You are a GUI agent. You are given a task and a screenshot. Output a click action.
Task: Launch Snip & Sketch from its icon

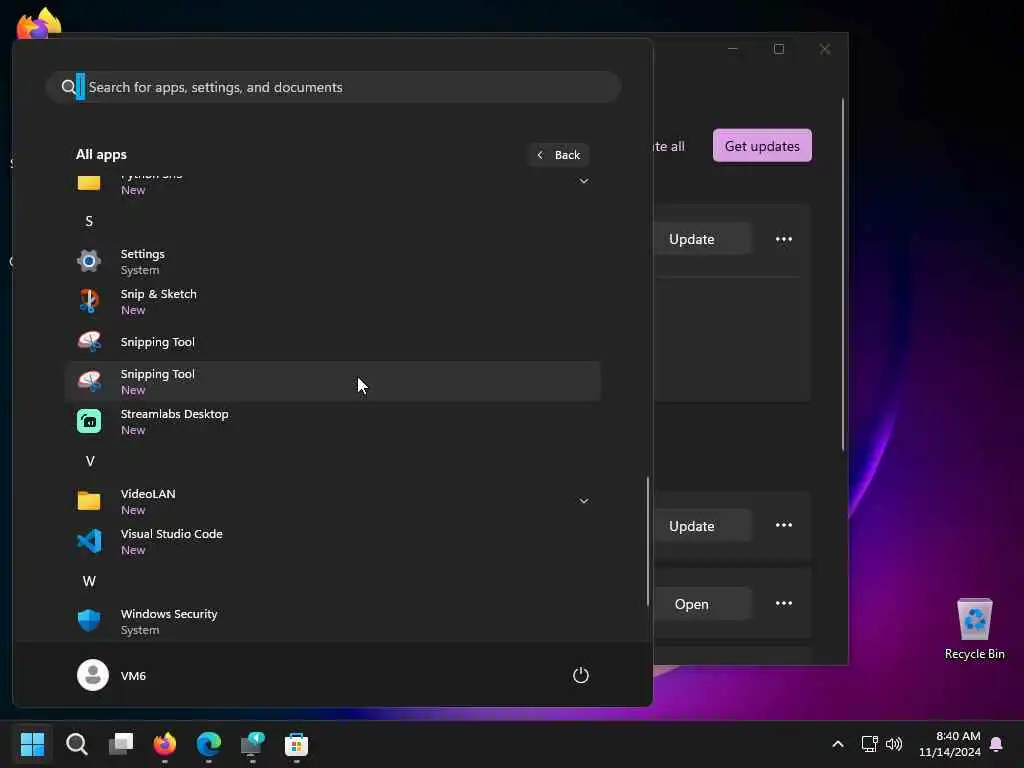click(x=89, y=301)
